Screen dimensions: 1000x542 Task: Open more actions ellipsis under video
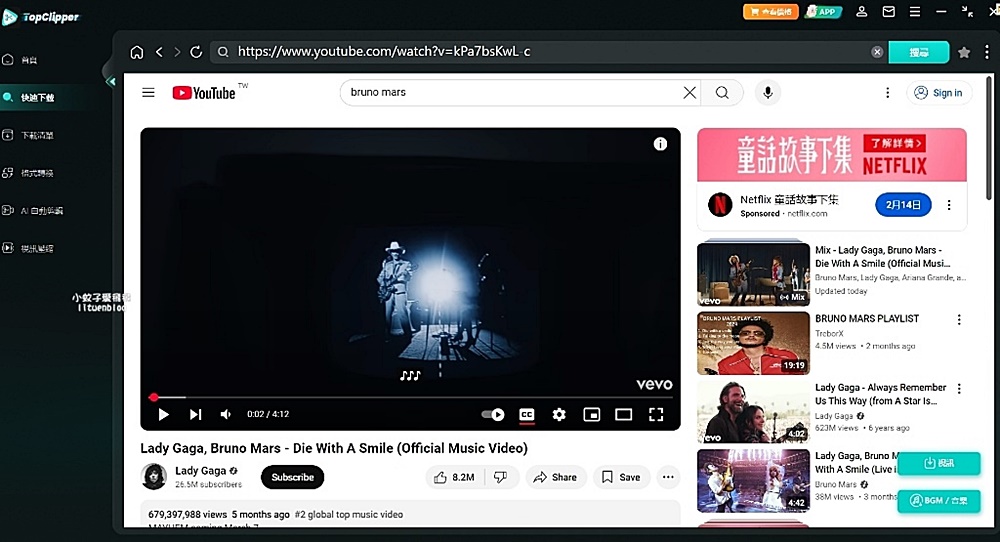(668, 477)
